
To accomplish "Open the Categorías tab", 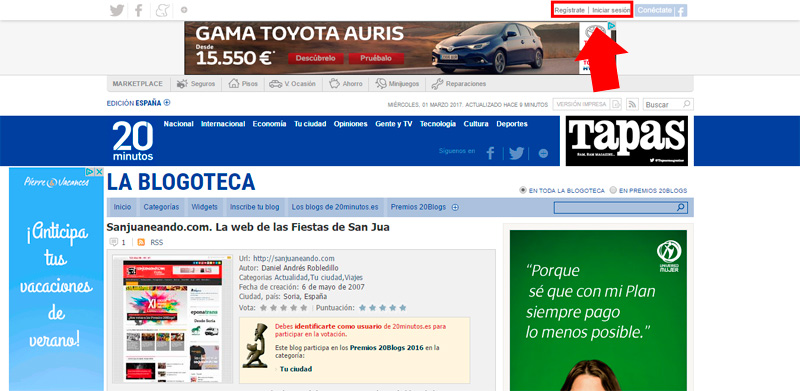I will pyautogui.click(x=161, y=207).
